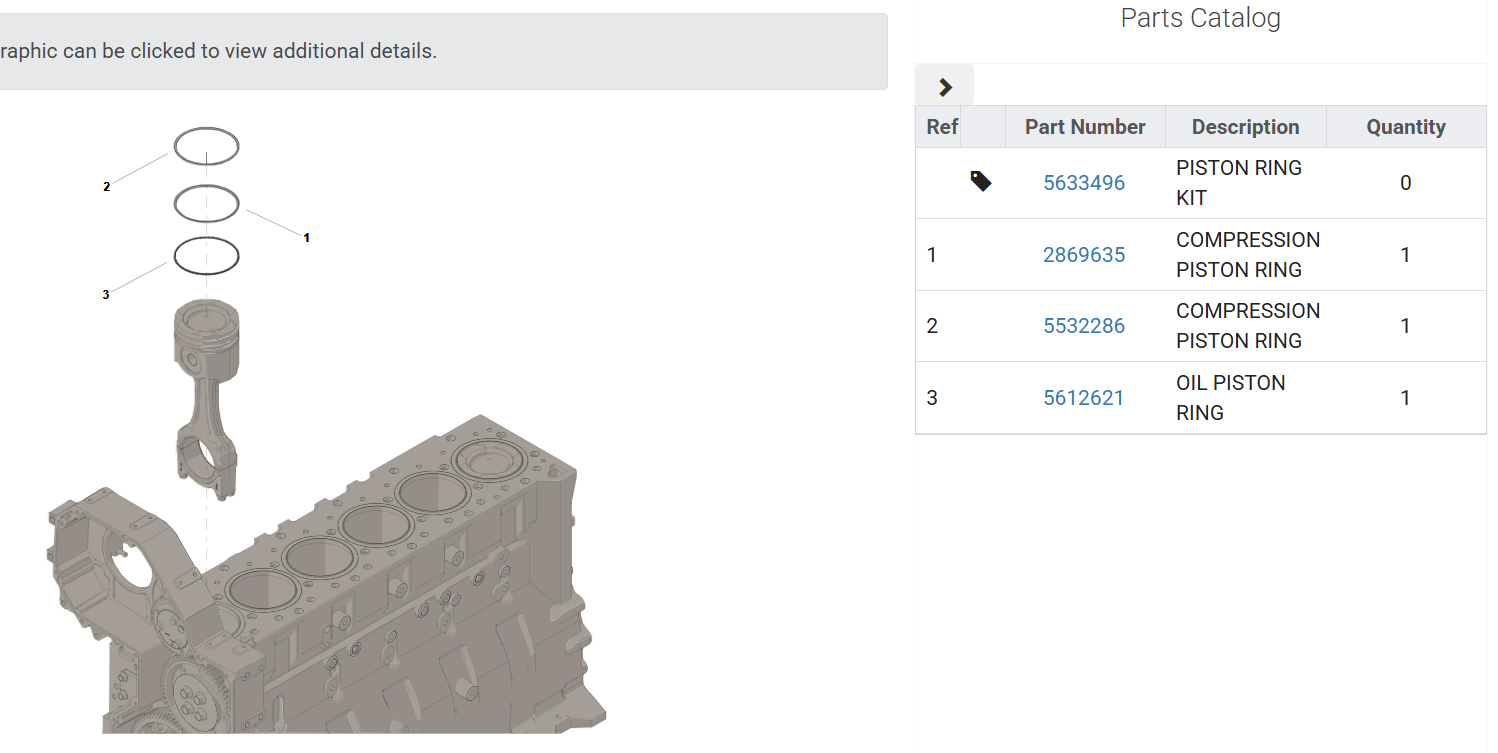Image resolution: width=1498 pixels, height=753 pixels.
Task: Select the OIL PISTON RING description cell
Action: [1246, 398]
